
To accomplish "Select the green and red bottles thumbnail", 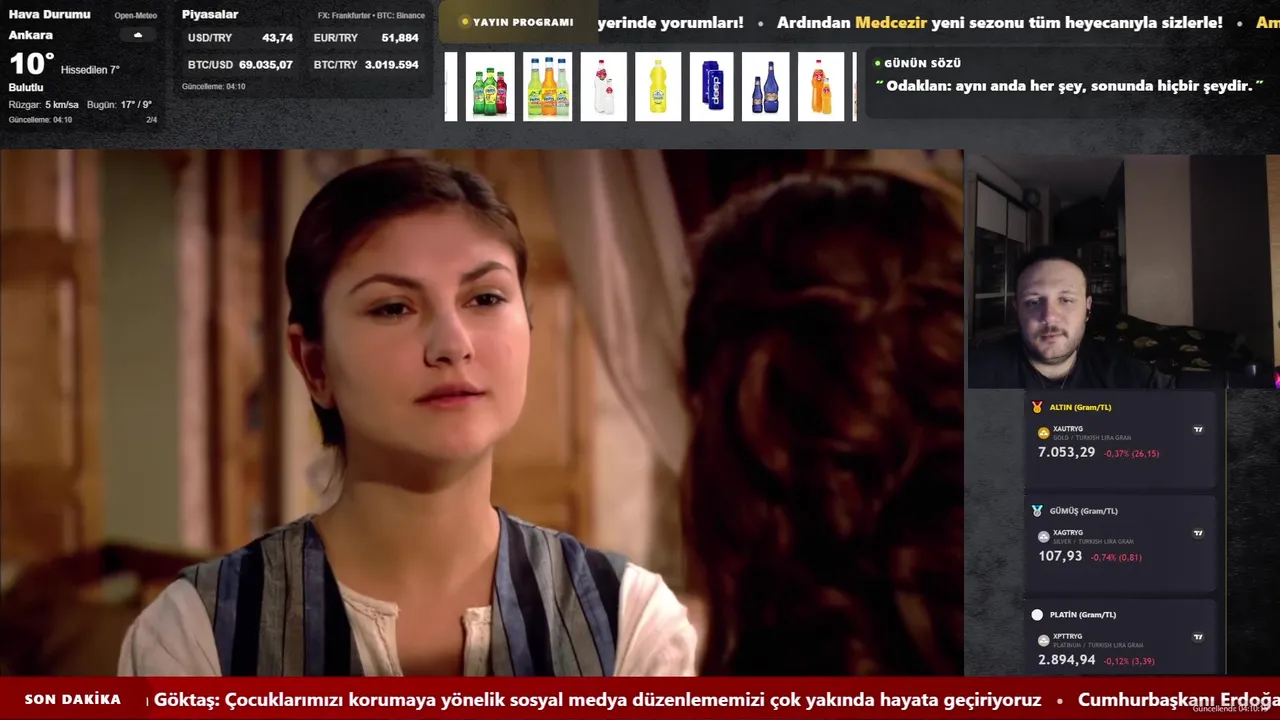I will point(490,87).
